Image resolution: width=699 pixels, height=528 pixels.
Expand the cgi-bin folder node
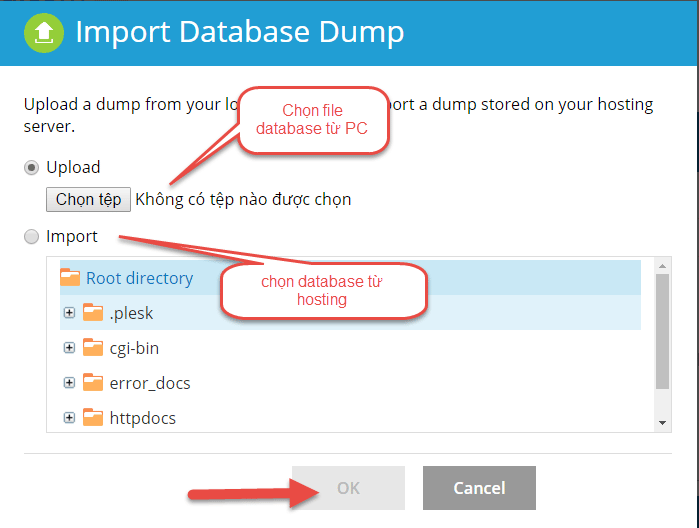[69, 348]
